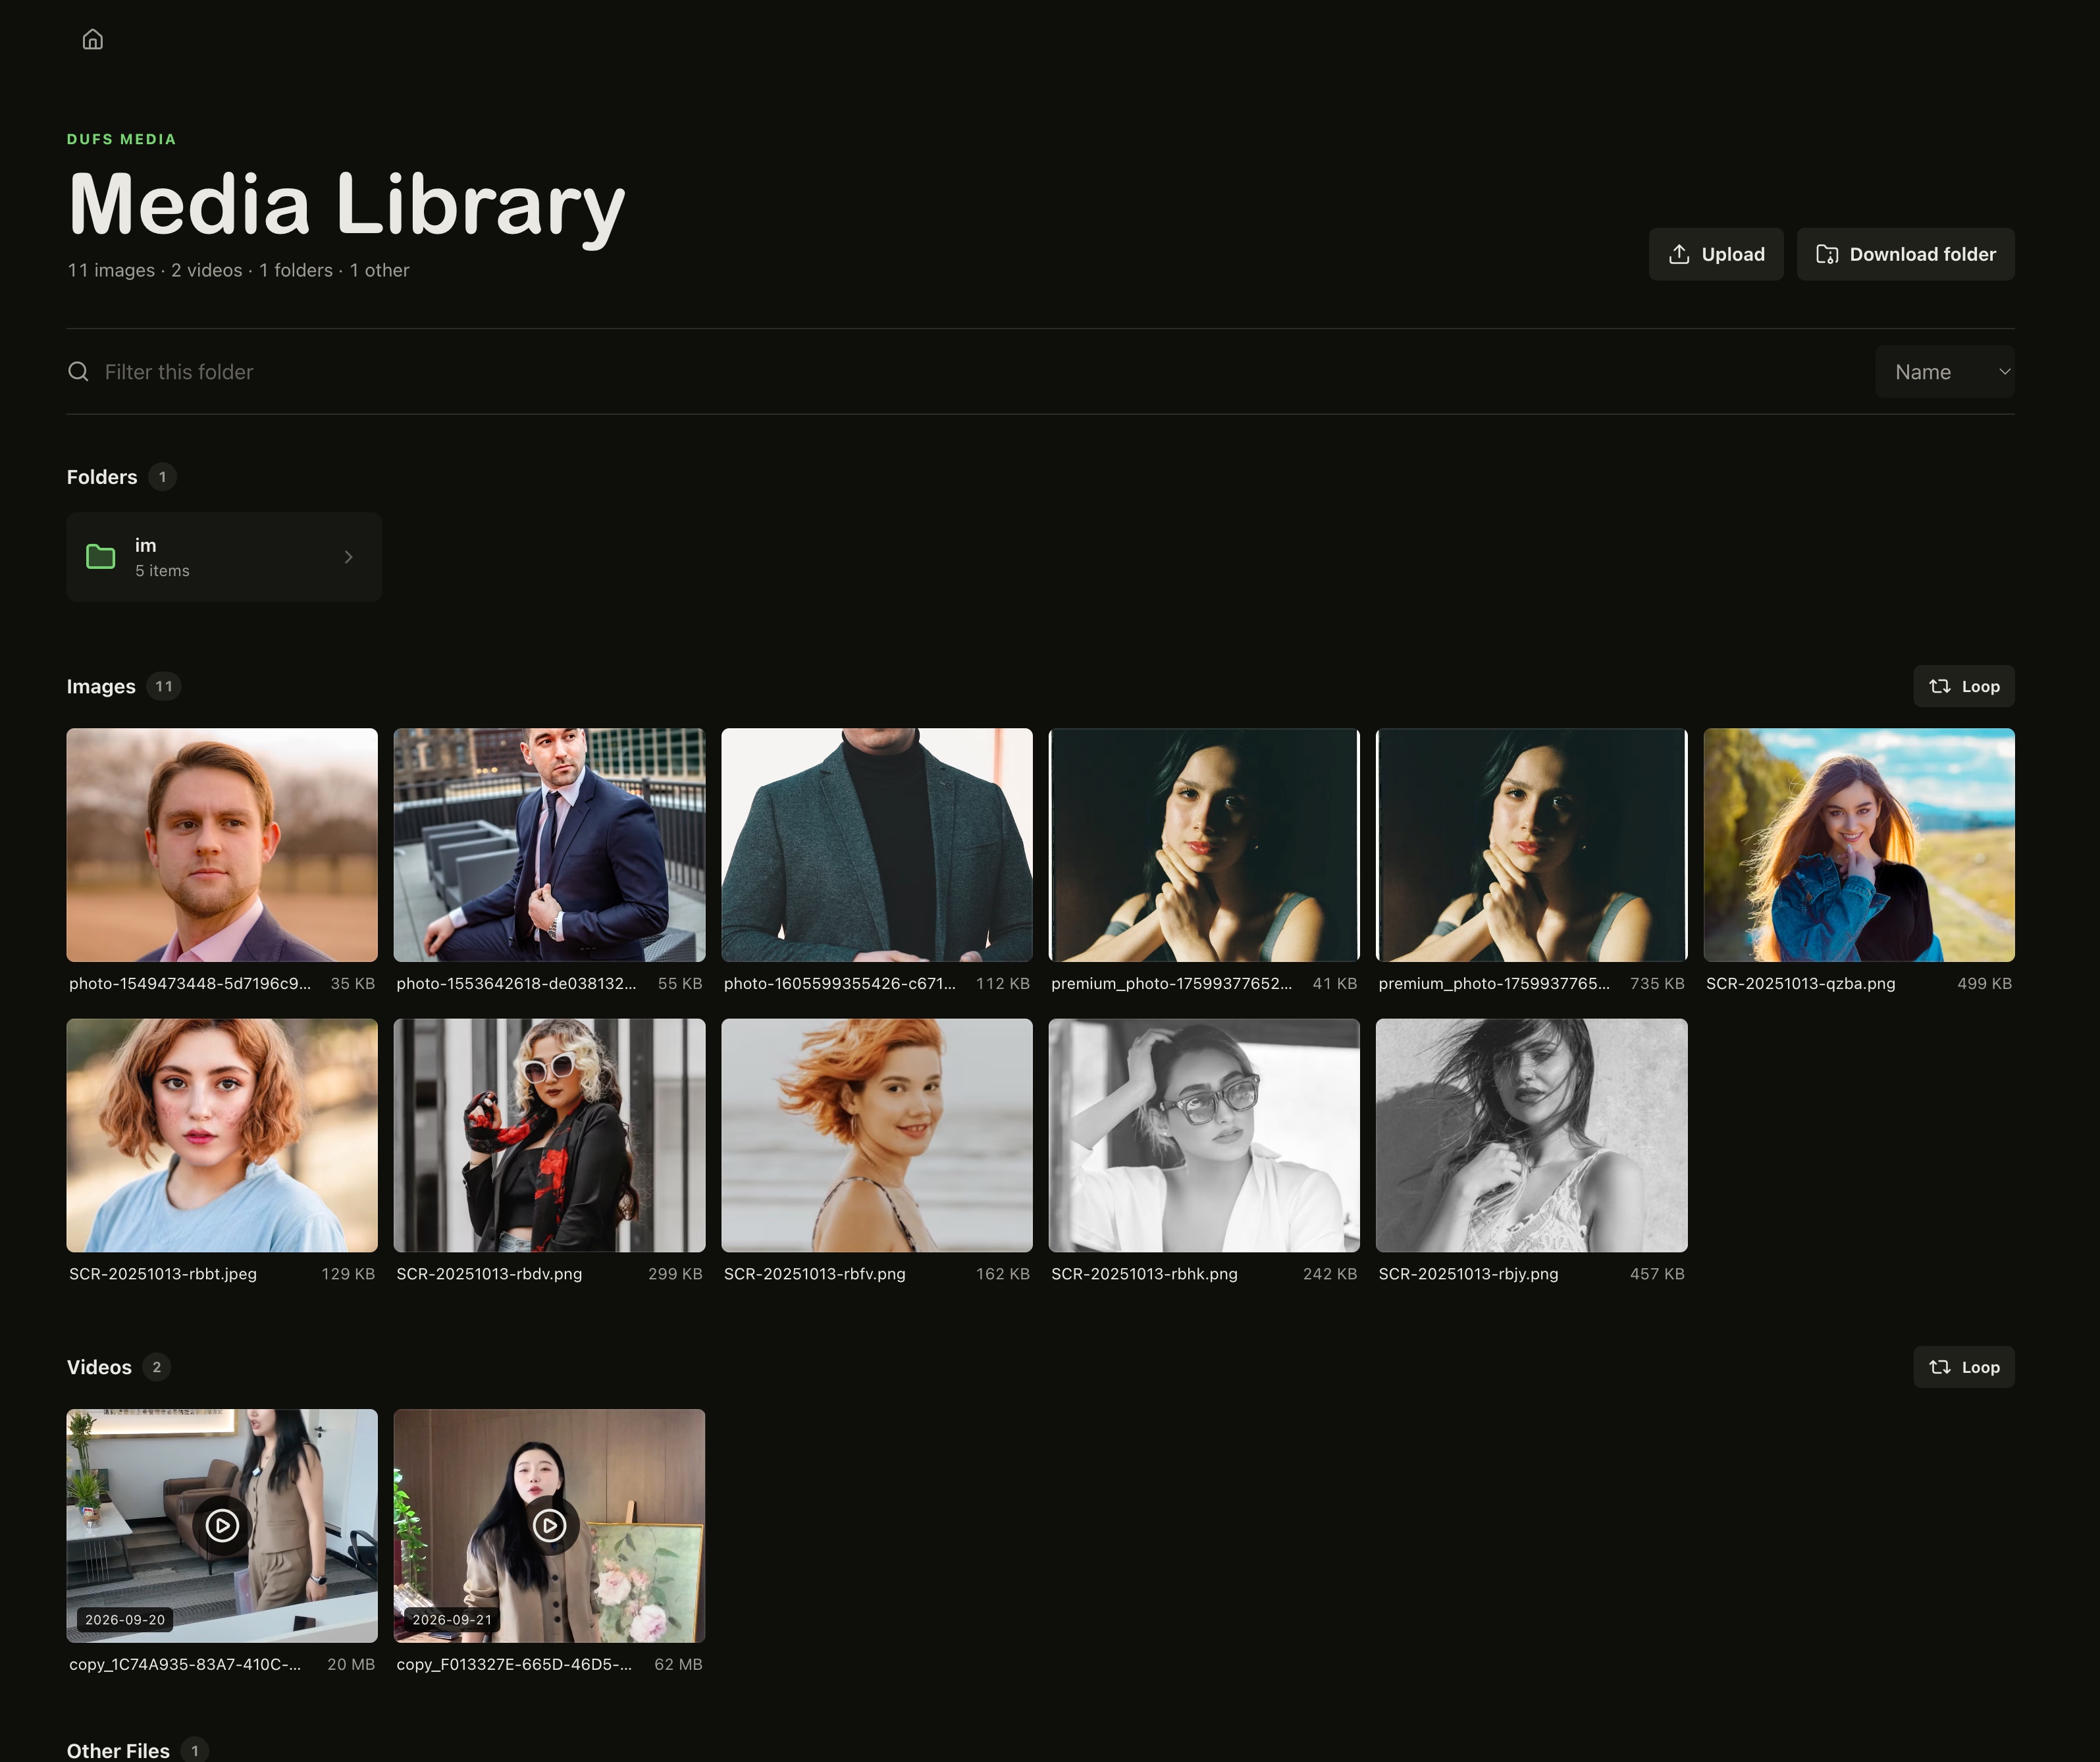Open SCR-20251013-qzba.png thumbnail
Viewport: 2100px width, 1762px height.
(x=1859, y=845)
